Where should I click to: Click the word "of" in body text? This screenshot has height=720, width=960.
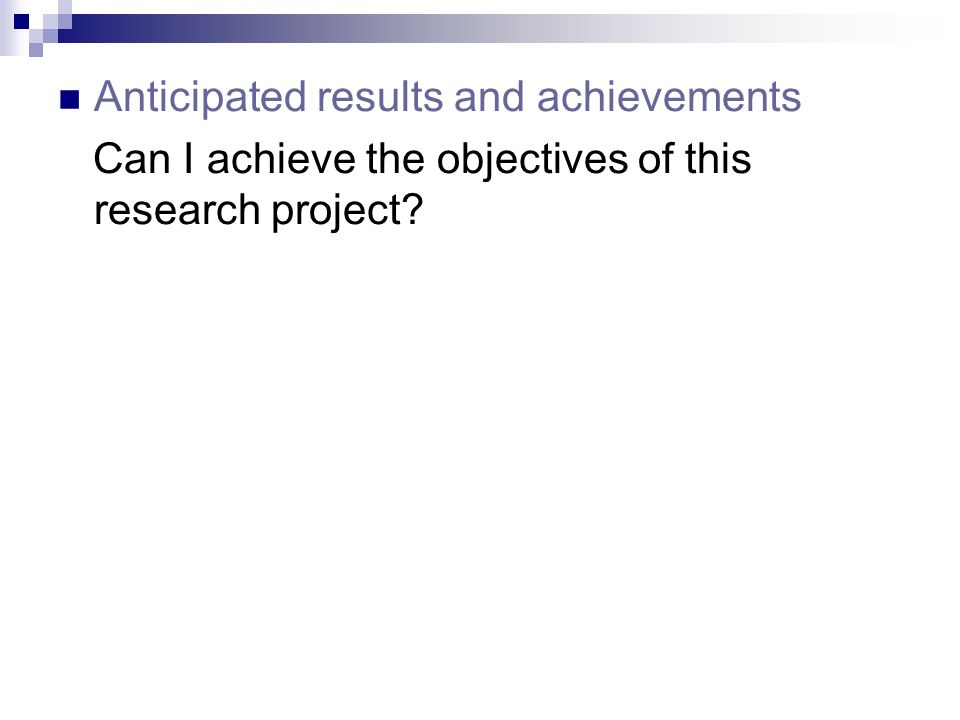[656, 159]
